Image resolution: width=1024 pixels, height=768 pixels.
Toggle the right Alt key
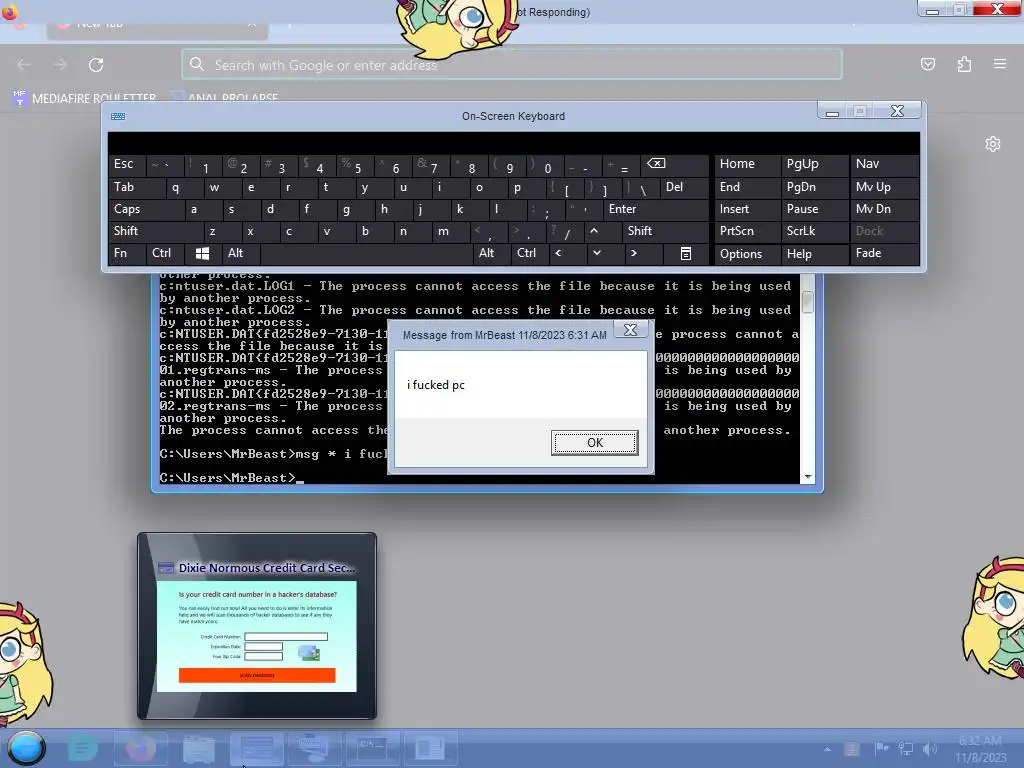491,253
